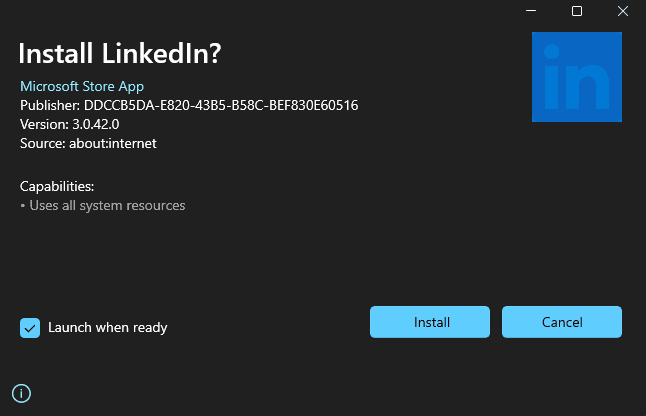Maximize the installer window

577,11
